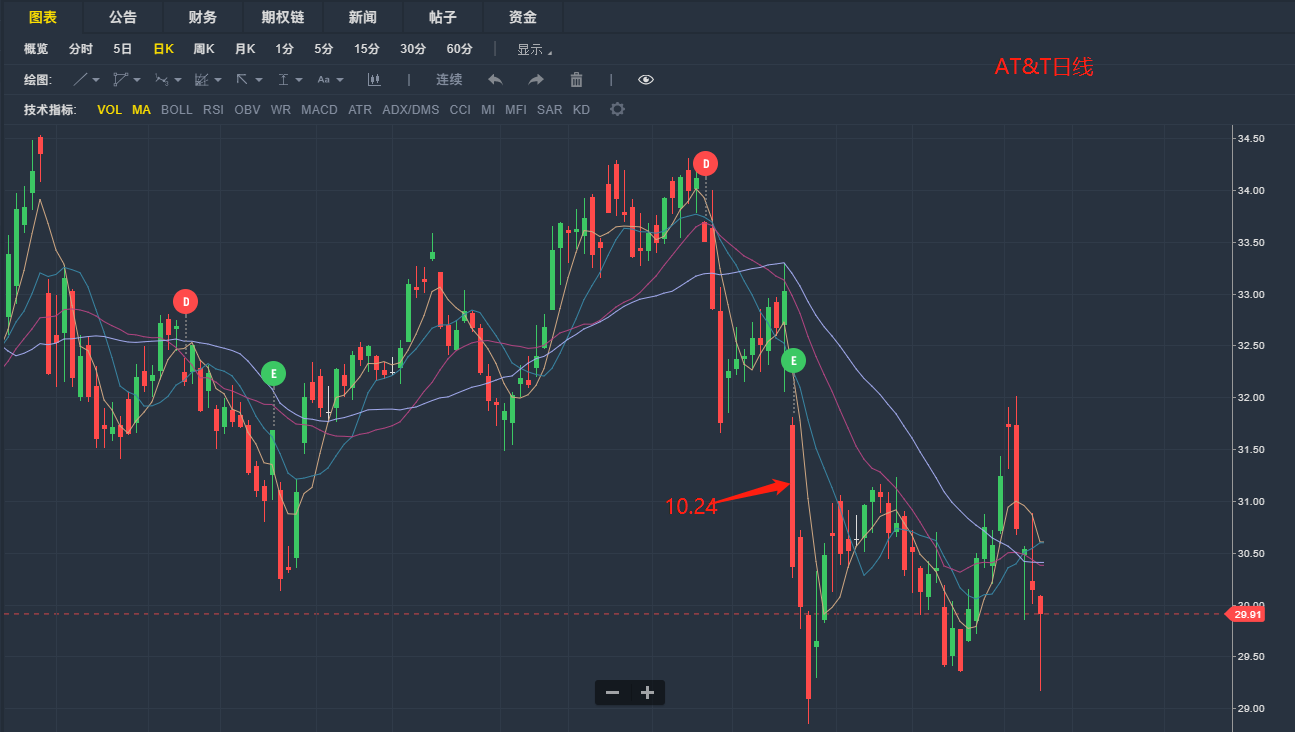
Task: Zoom out chart with minus button
Action: 612,692
